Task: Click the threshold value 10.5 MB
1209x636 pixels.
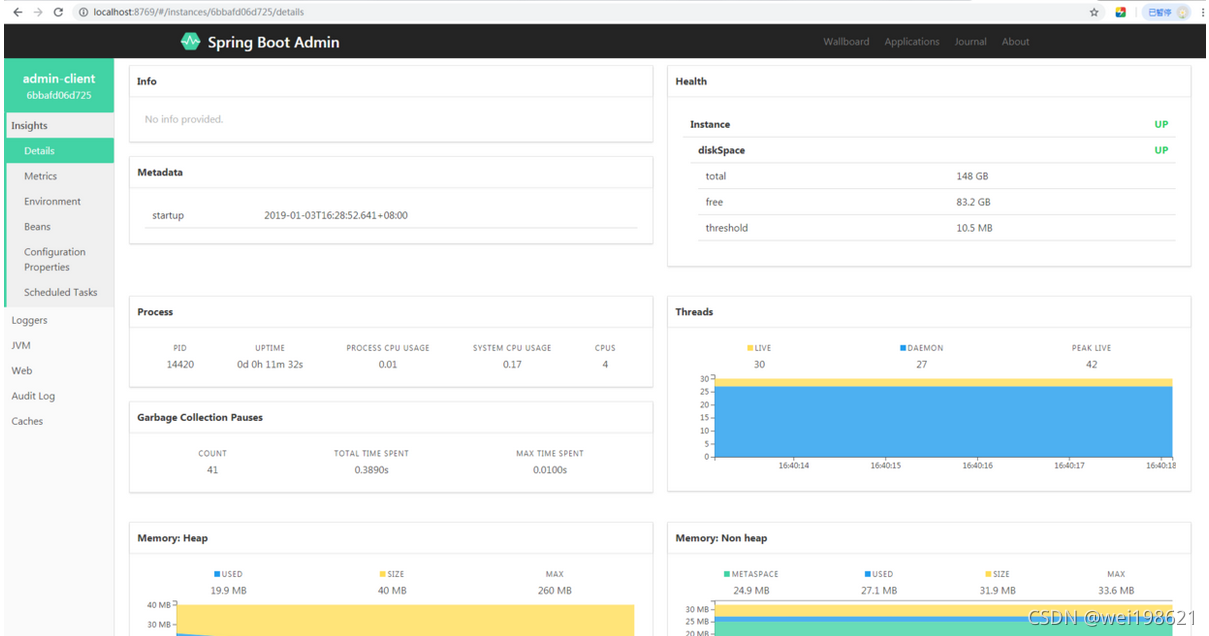Action: coord(974,228)
